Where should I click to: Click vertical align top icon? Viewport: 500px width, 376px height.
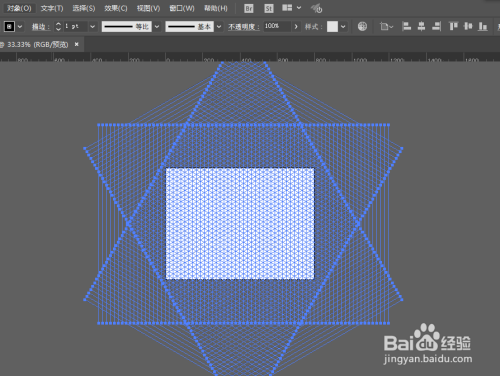pos(453,26)
